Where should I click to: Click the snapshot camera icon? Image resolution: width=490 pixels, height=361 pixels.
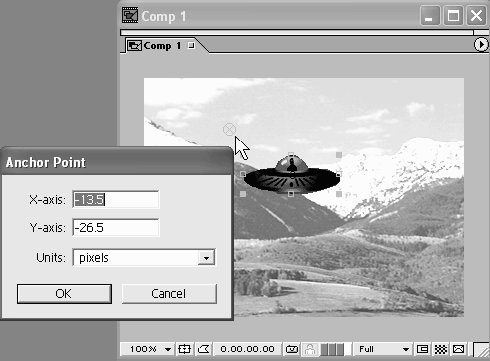pyautogui.click(x=292, y=349)
